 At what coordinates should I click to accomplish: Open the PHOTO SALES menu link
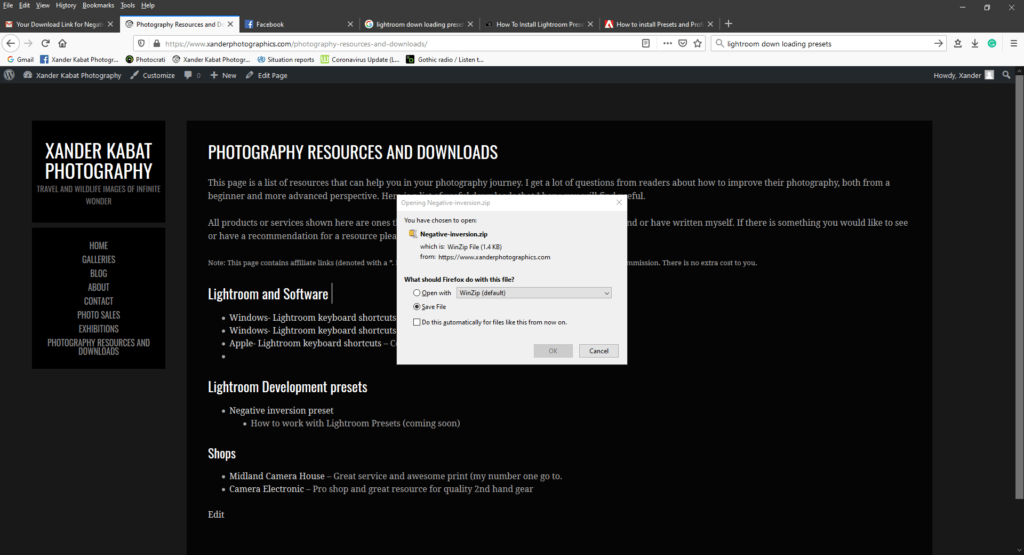pyautogui.click(x=99, y=315)
